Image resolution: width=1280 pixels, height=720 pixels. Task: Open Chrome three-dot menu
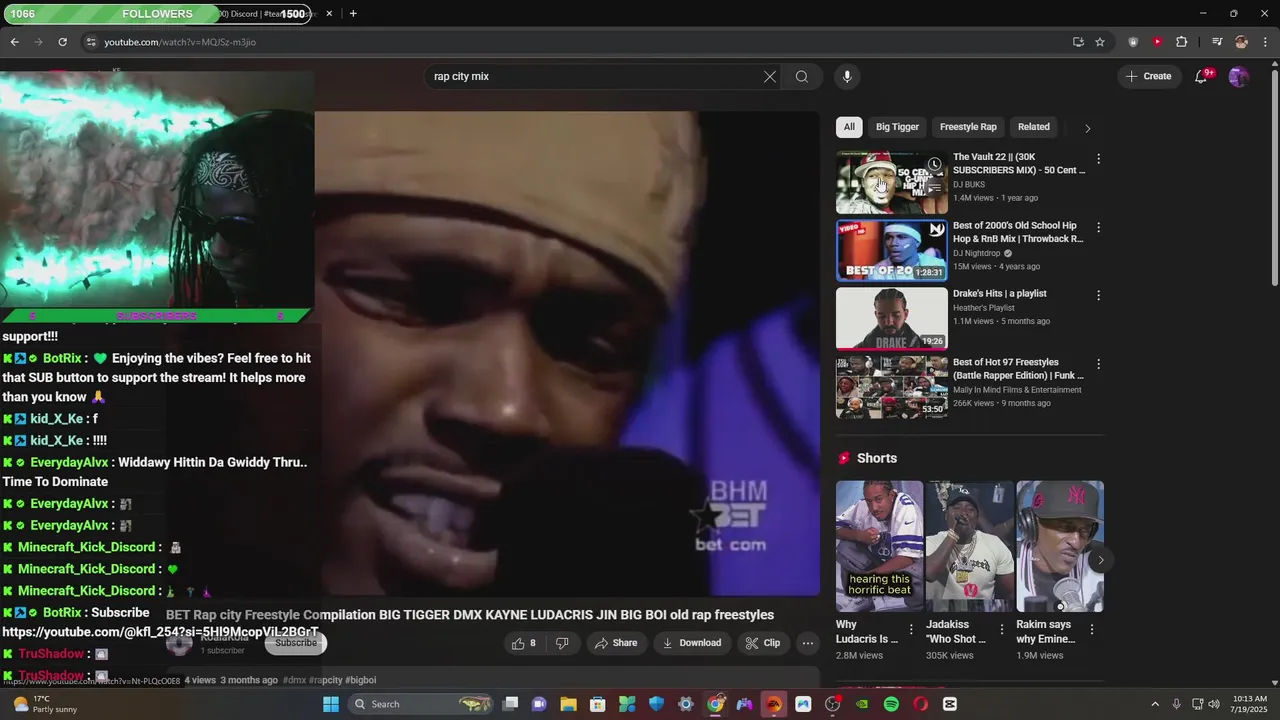[1265, 42]
